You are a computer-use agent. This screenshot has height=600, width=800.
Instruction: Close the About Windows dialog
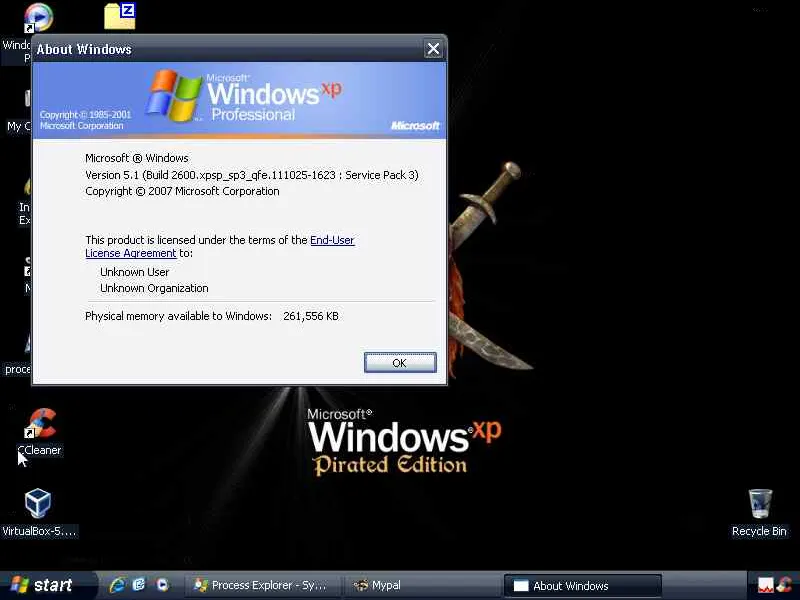coord(433,49)
